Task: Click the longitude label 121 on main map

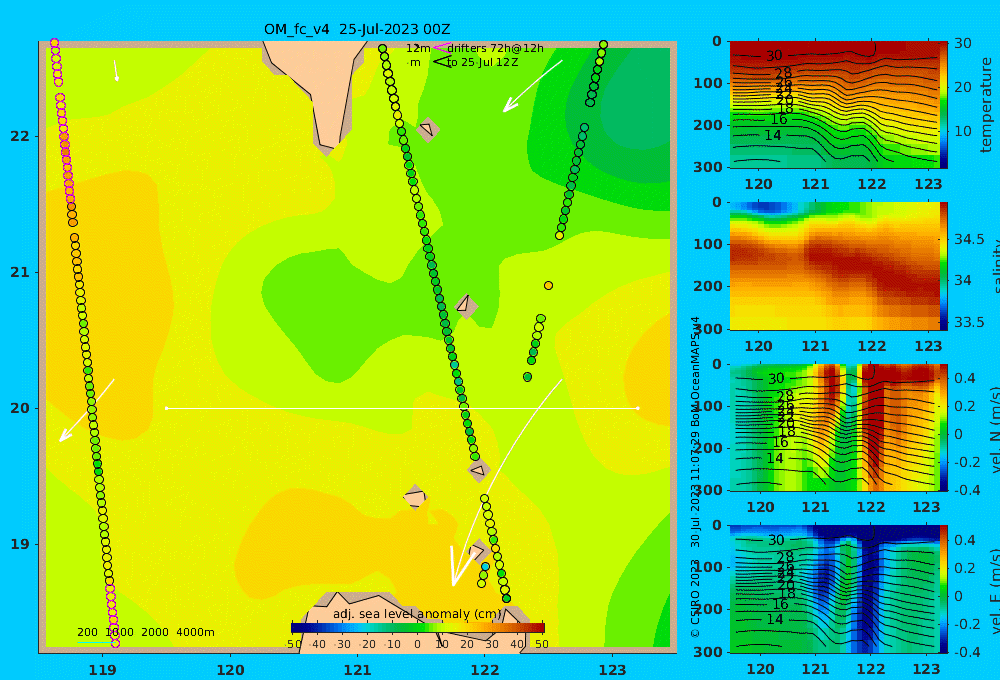Action: pos(358,670)
